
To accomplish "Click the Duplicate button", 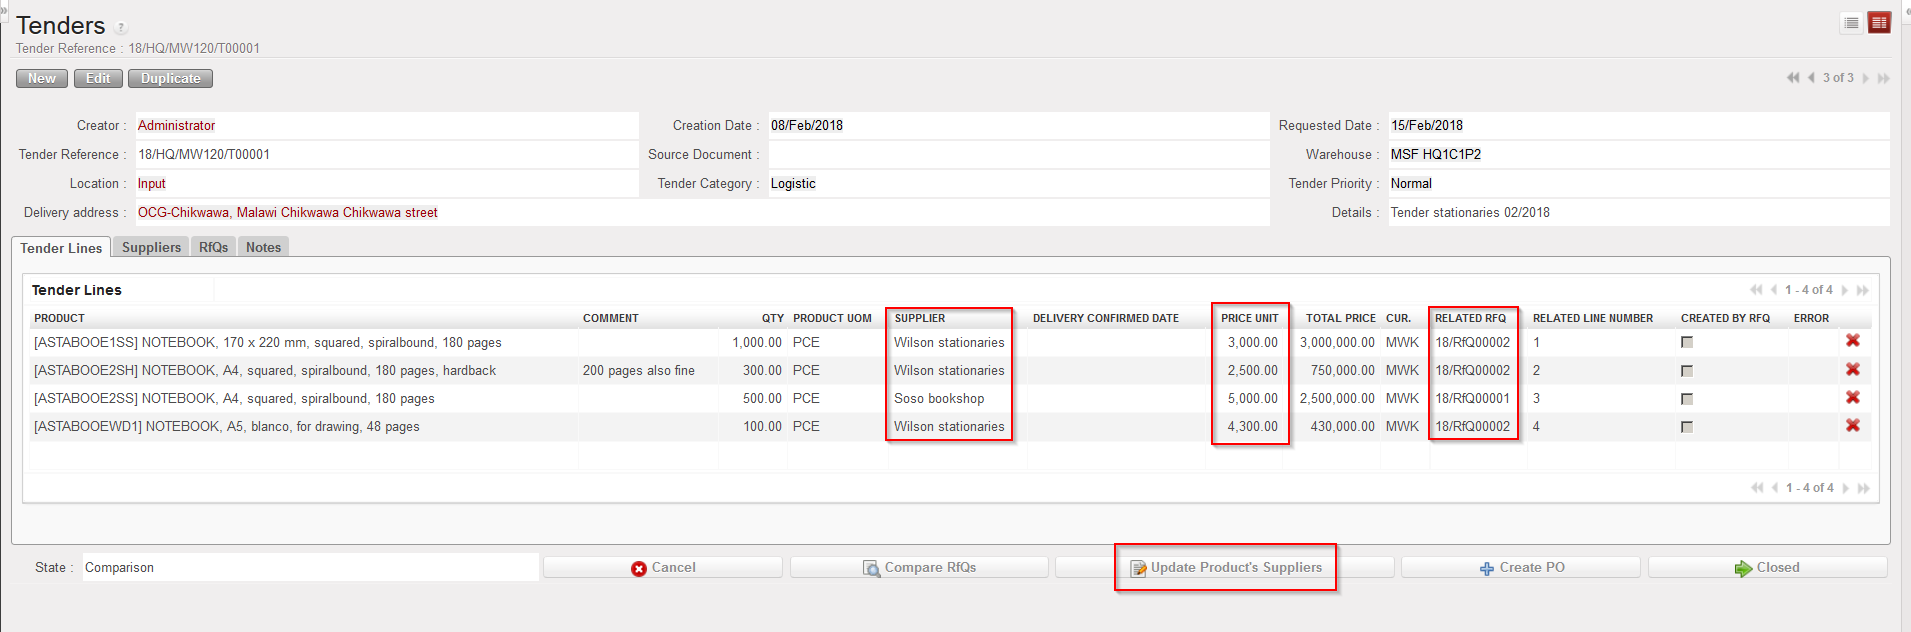I will 170,78.
